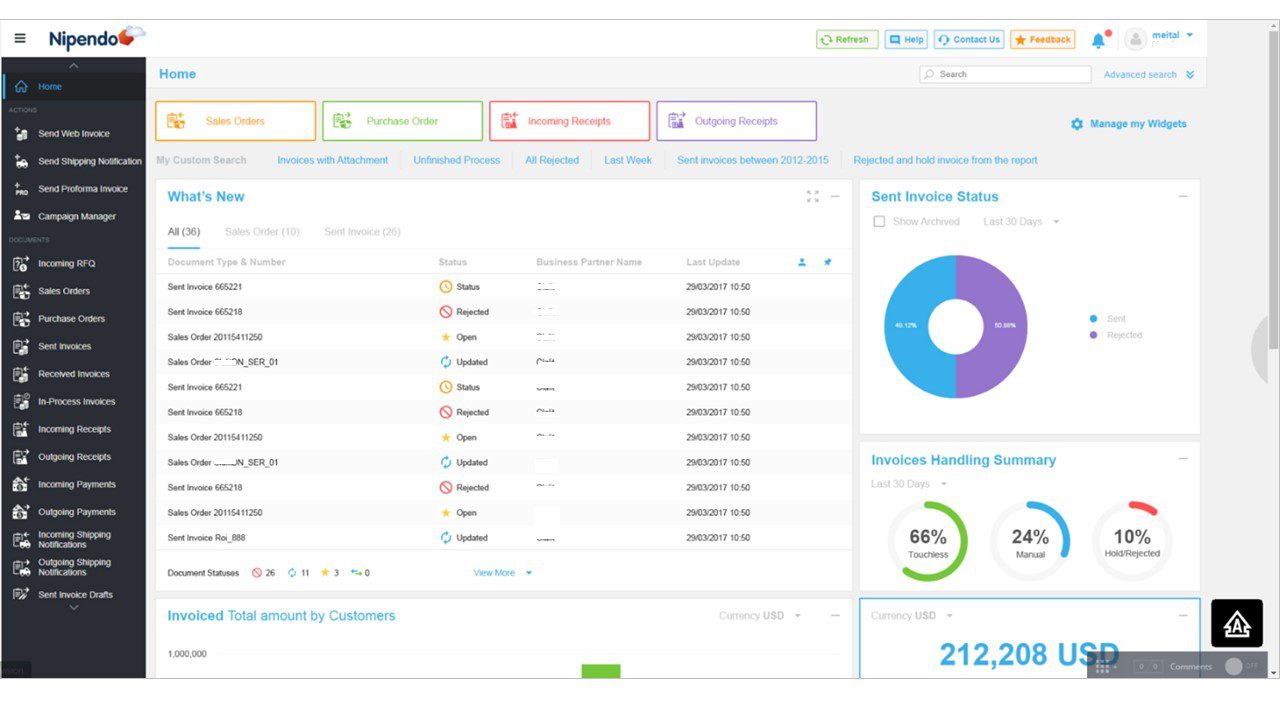Click the pin column icon in table header

(827, 262)
